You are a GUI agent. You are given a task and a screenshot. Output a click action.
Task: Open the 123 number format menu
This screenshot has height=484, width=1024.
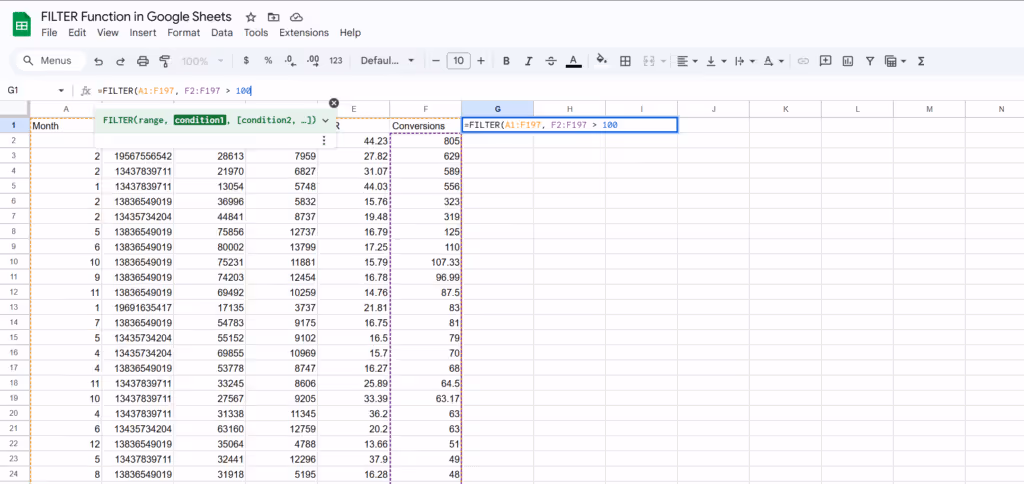click(336, 61)
